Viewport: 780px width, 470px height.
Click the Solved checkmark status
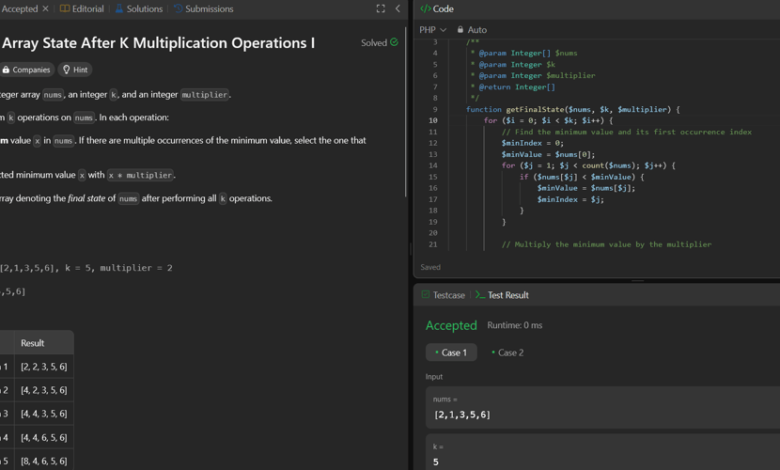tap(380, 43)
